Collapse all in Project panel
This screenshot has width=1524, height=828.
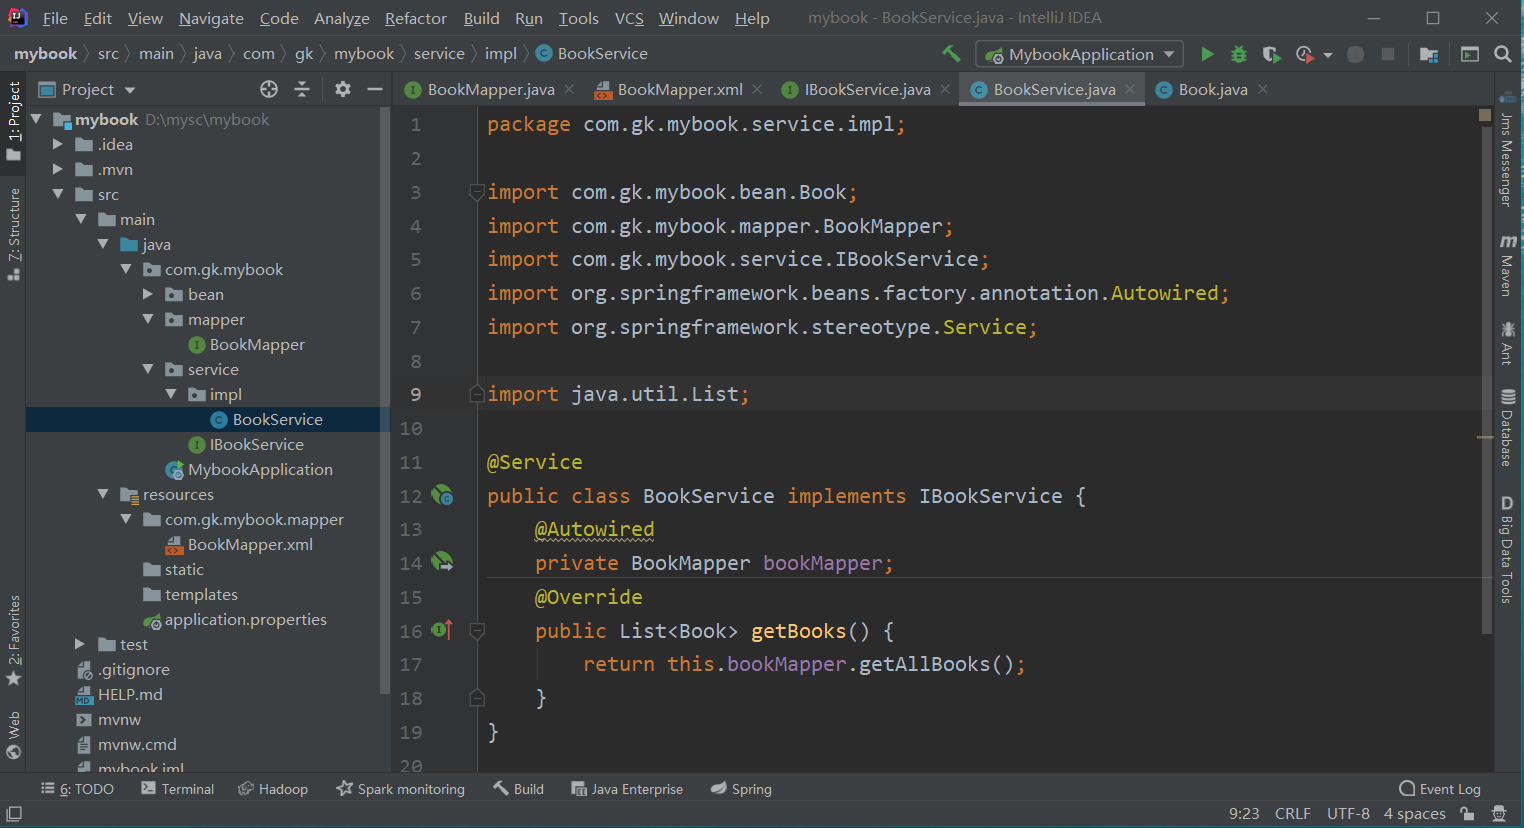click(x=302, y=89)
